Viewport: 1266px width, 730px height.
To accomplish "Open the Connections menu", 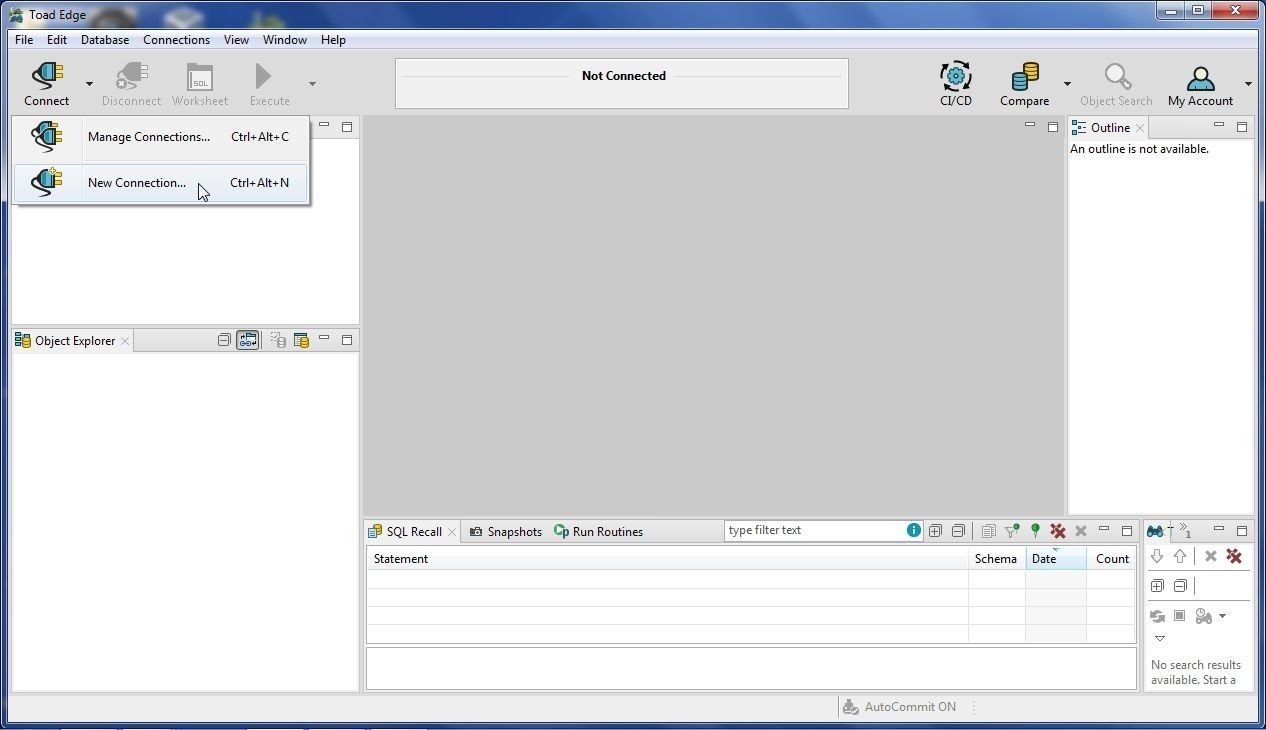I will 176,40.
